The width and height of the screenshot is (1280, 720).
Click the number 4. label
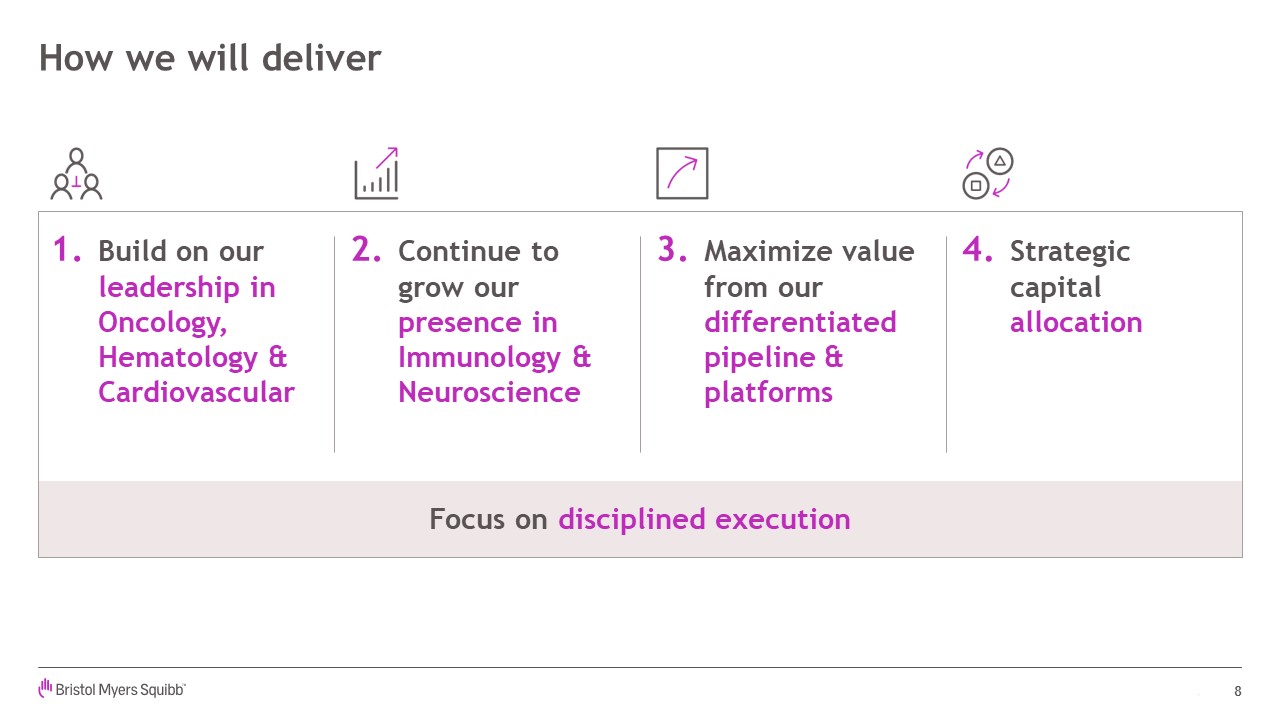[x=978, y=250]
